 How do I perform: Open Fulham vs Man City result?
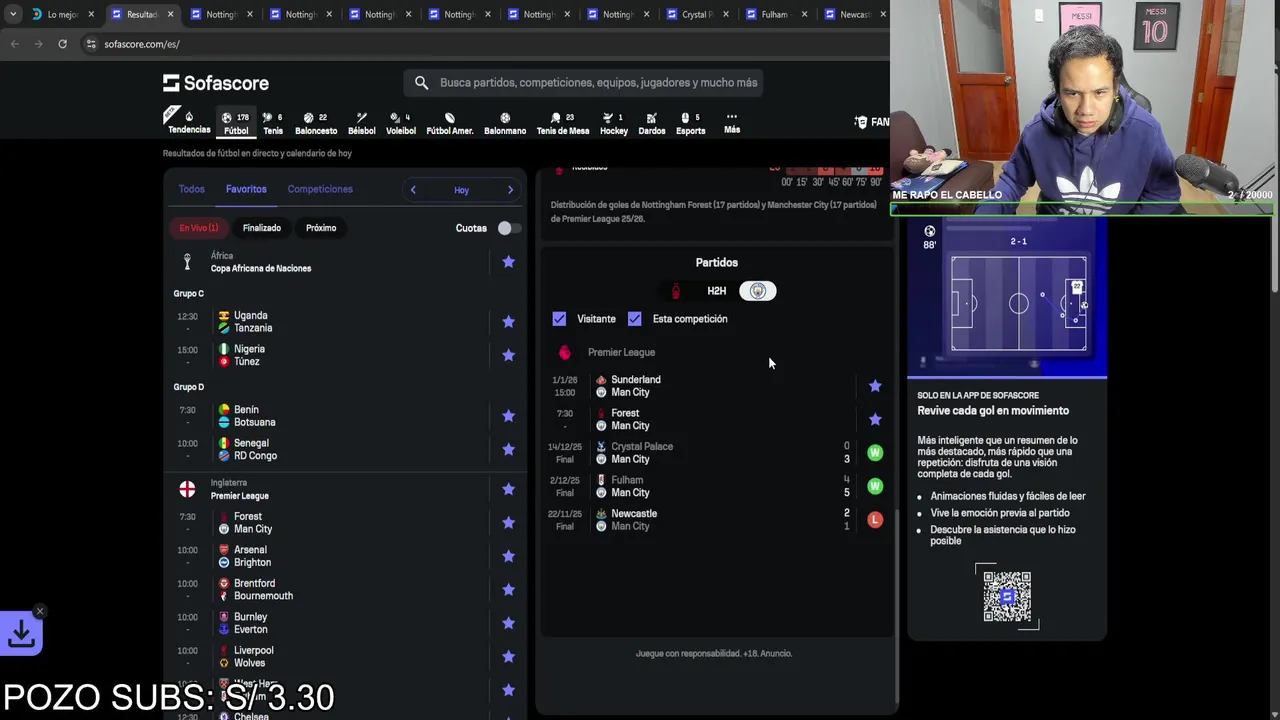coord(716,486)
